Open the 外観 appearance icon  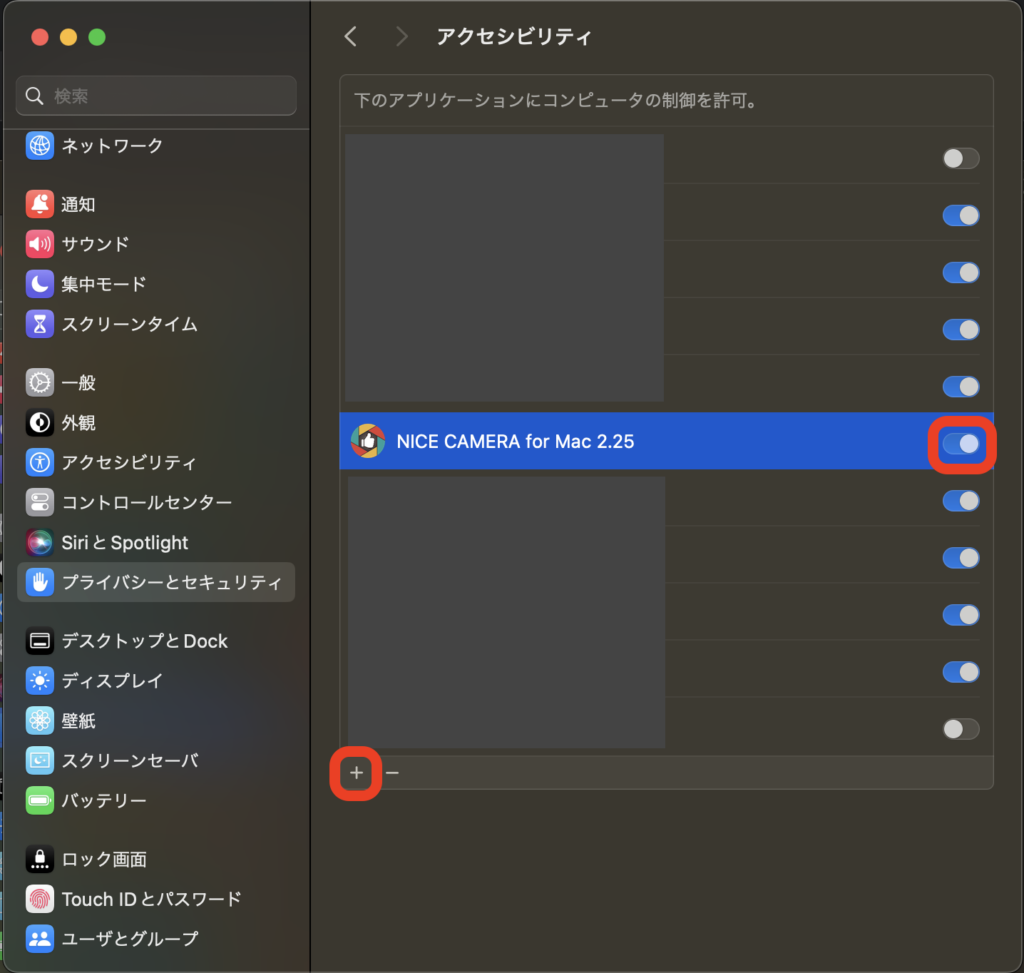pos(40,423)
